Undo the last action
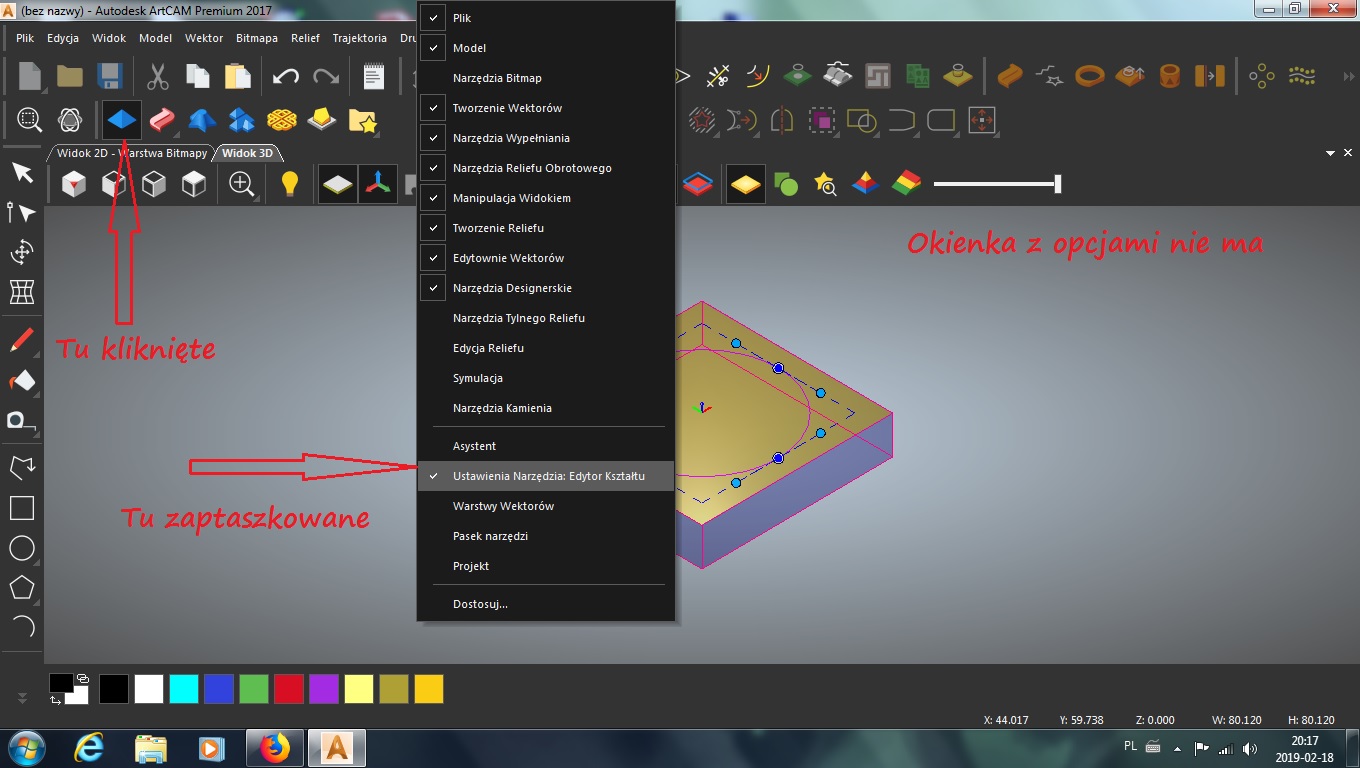This screenshot has height=768, width=1360. [286, 76]
